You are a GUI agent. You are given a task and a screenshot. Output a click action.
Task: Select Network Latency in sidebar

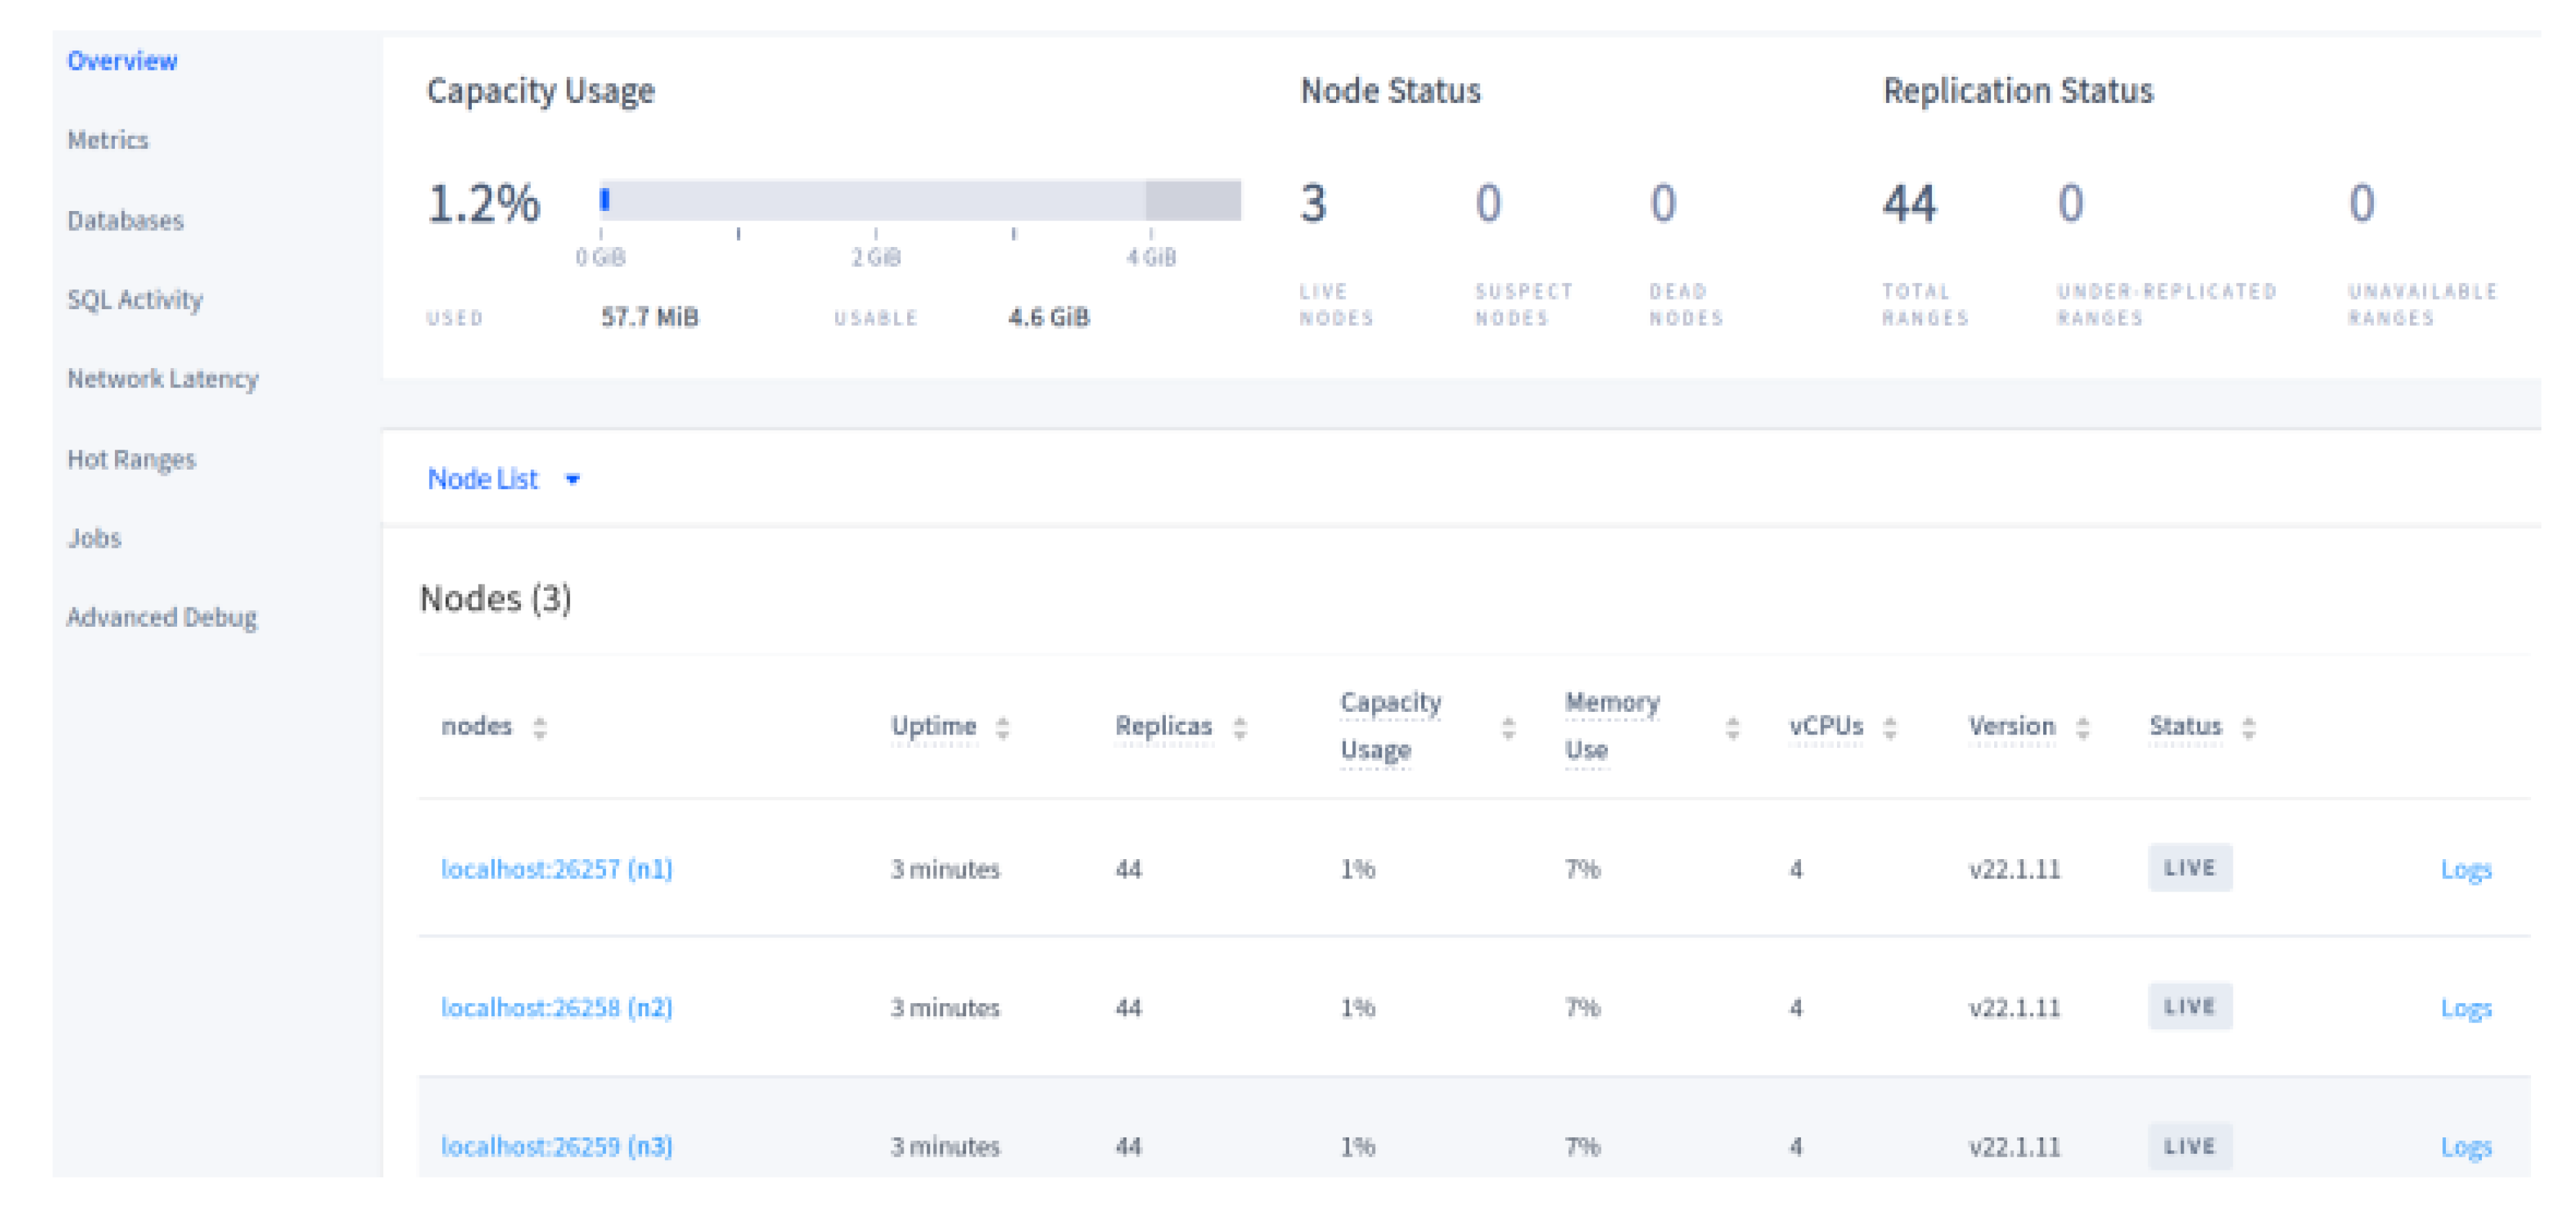(163, 379)
